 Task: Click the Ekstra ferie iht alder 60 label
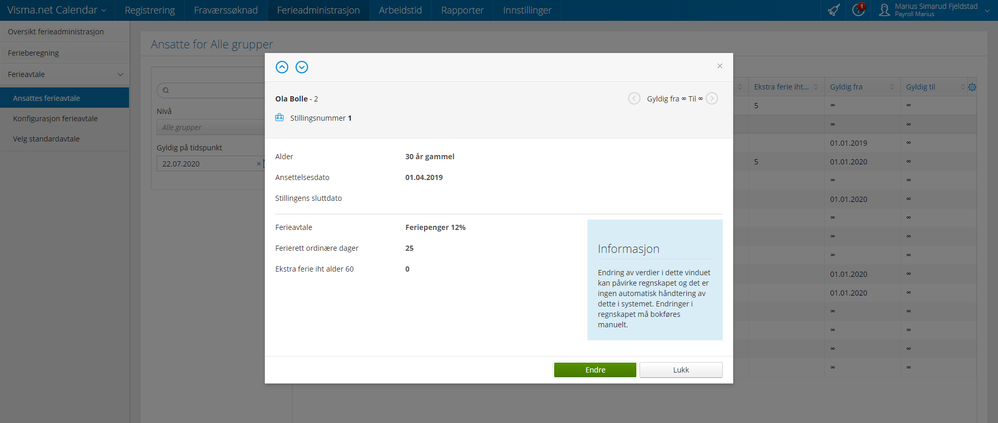pos(314,269)
